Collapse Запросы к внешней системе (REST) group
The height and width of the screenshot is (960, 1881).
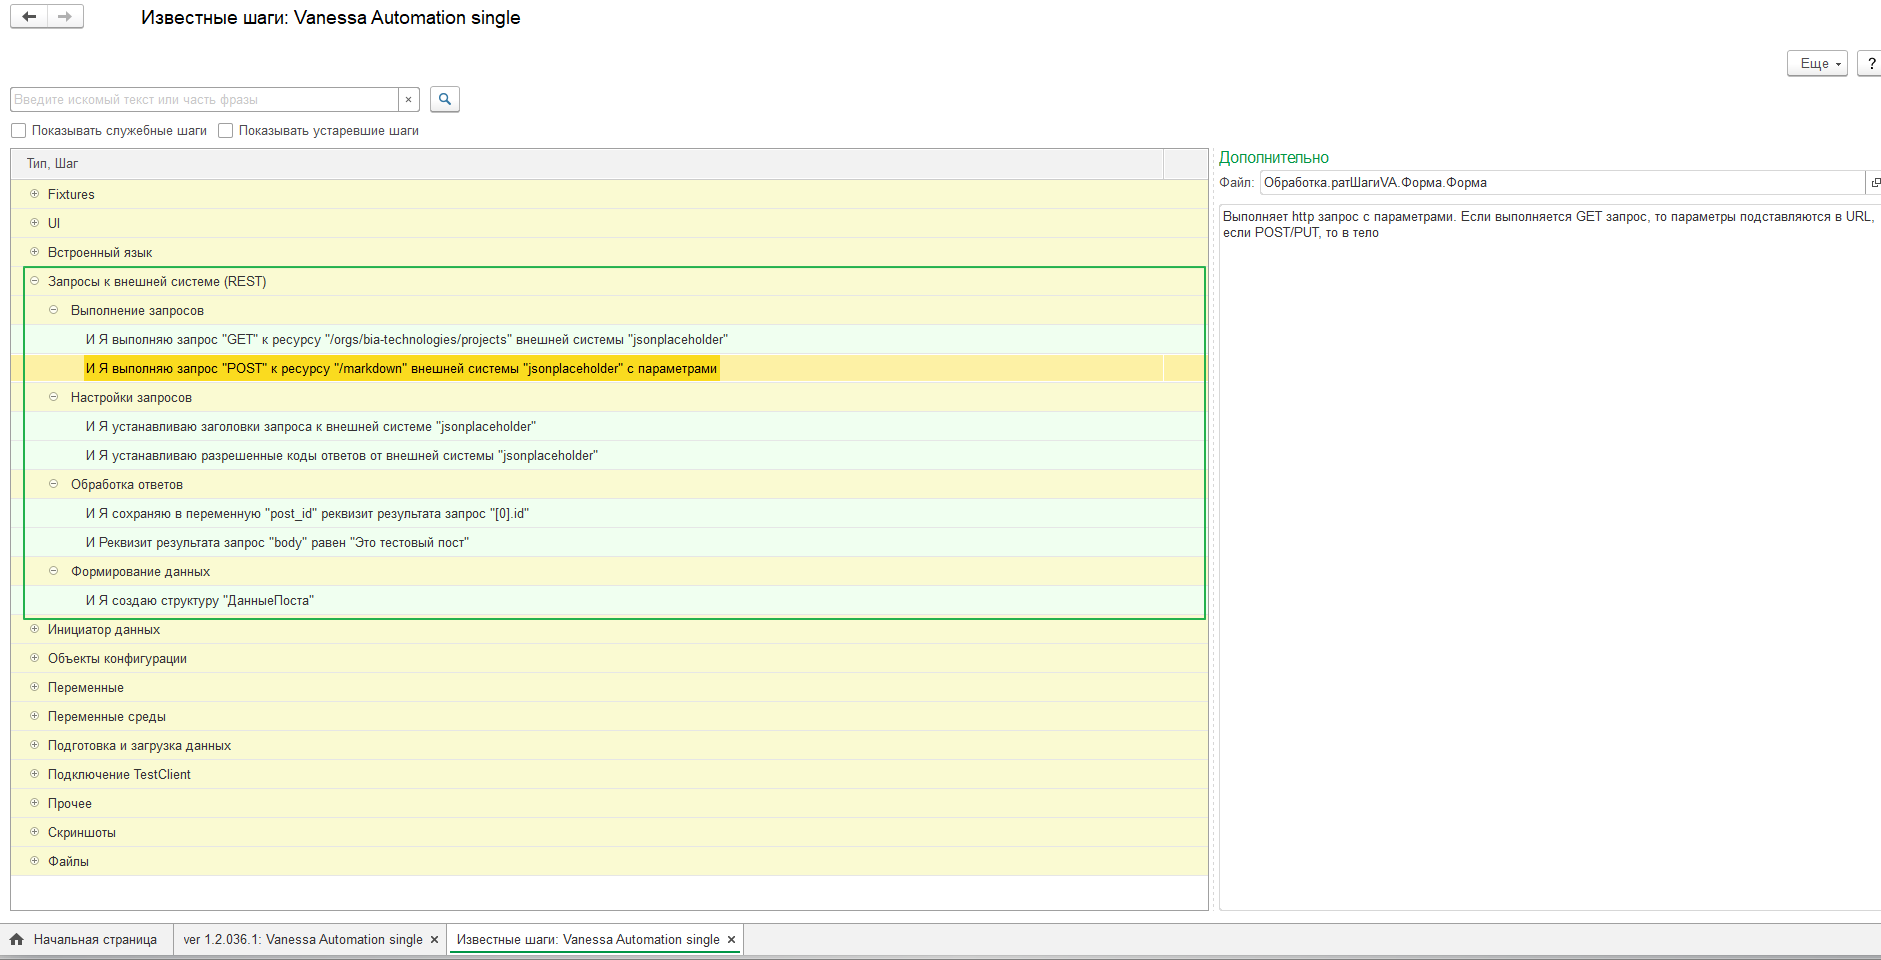click(x=34, y=281)
